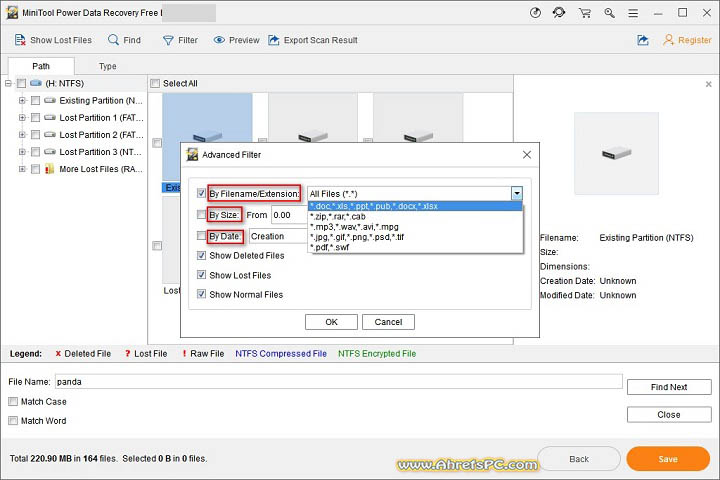Select the Path tab
The image size is (720, 480).
[41, 66]
